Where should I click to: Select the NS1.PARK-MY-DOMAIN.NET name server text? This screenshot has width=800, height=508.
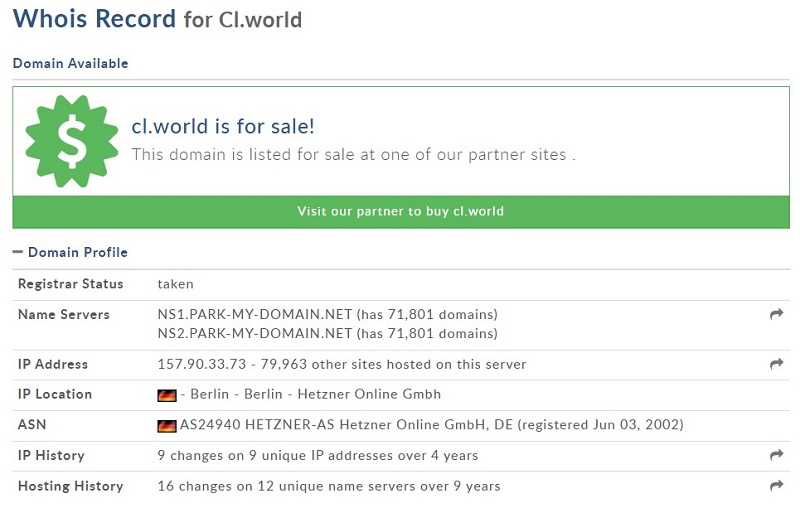[255, 314]
